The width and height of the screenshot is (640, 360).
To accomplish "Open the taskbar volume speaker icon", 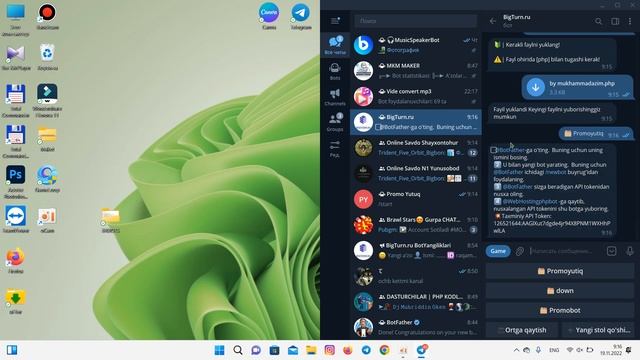I will pos(579,350).
